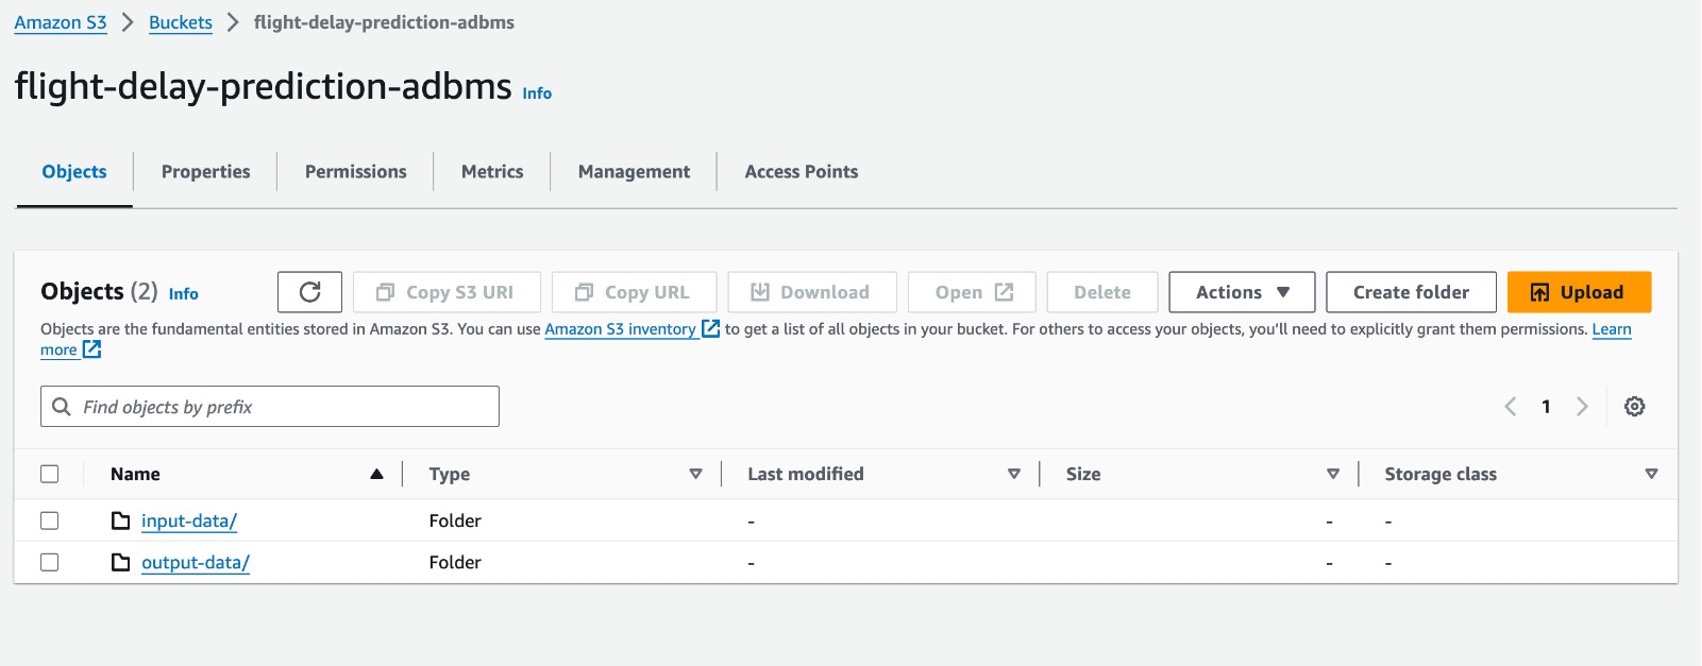Sort ascending by Name column arrow
The image size is (1702, 666).
pos(377,474)
